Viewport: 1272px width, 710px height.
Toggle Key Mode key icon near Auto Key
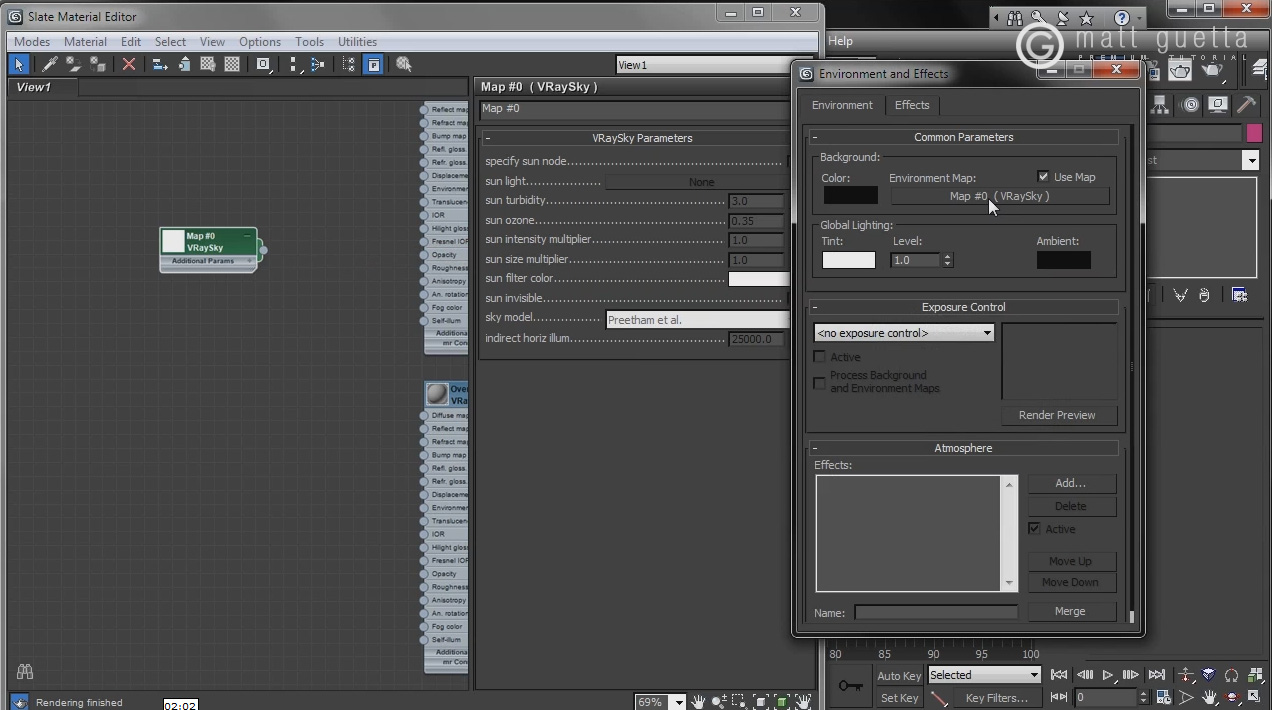coord(851,686)
